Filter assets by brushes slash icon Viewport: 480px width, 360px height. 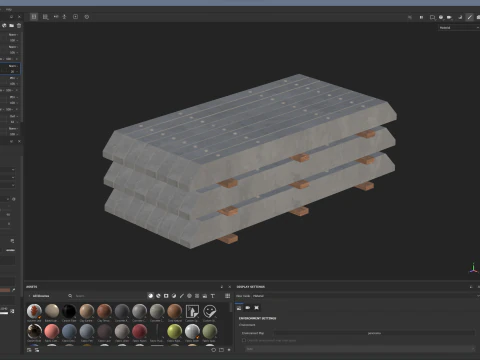coord(182,296)
